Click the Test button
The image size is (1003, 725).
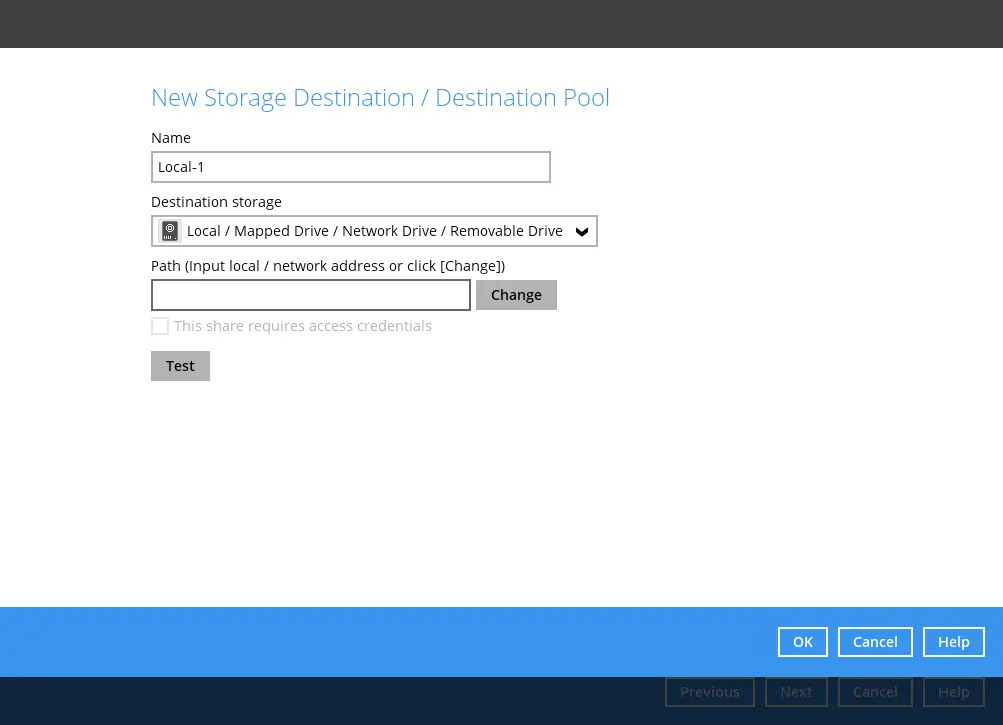point(180,366)
